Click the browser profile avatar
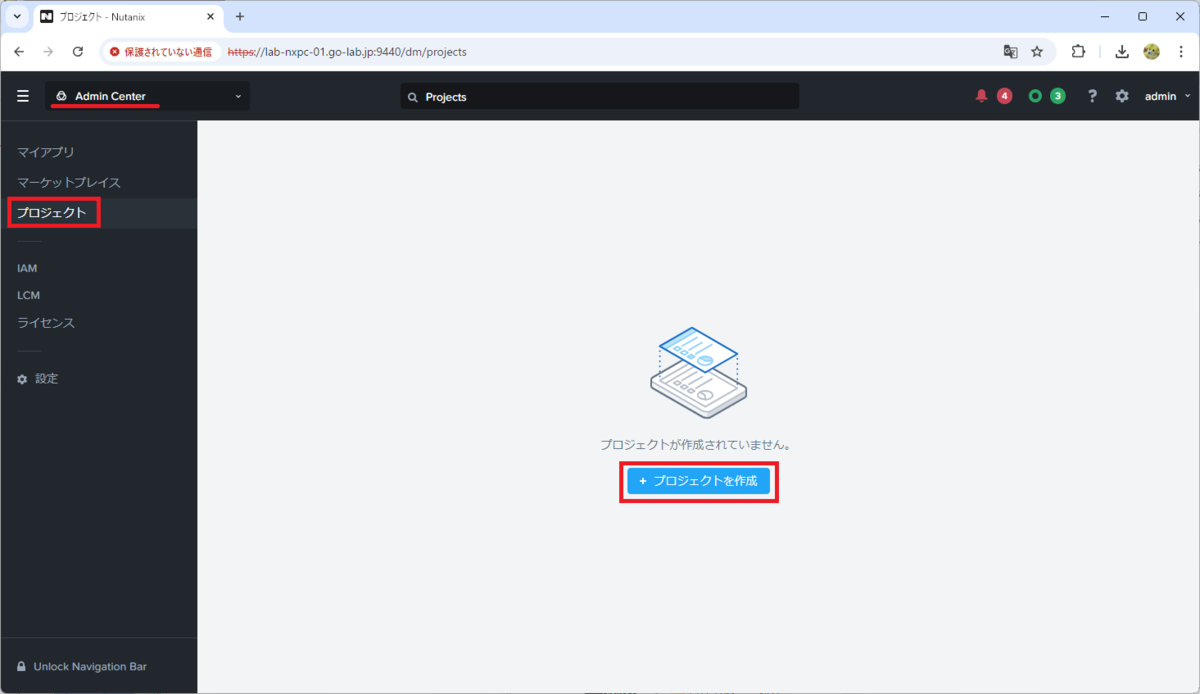The width and height of the screenshot is (1200, 694). click(x=1151, y=51)
